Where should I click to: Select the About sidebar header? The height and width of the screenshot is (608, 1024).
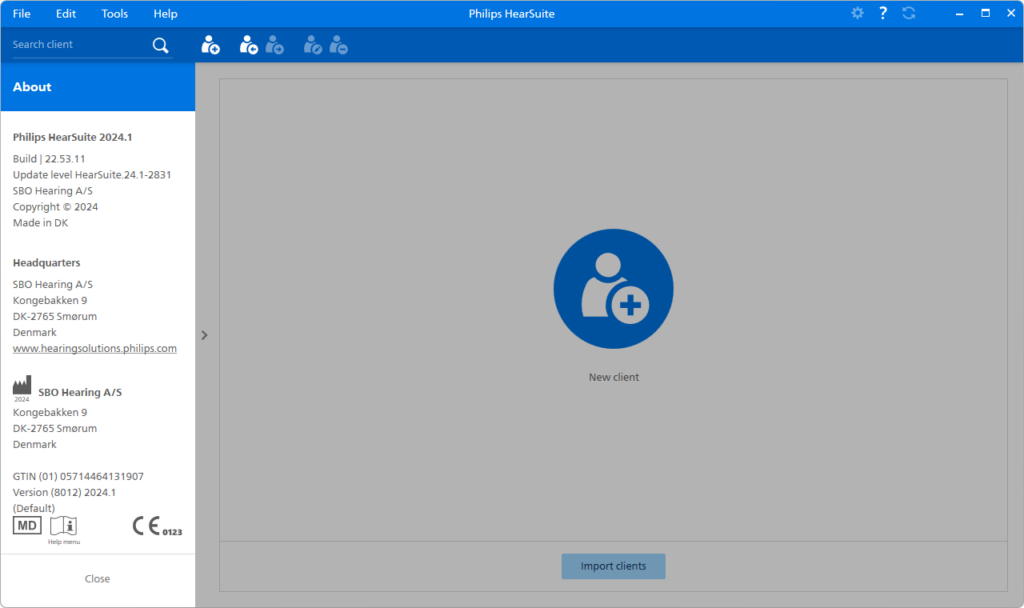click(31, 87)
